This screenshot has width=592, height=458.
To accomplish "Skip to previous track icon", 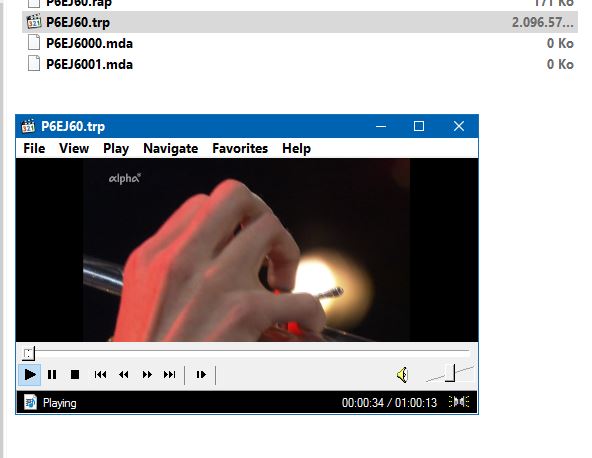I will (x=100, y=375).
